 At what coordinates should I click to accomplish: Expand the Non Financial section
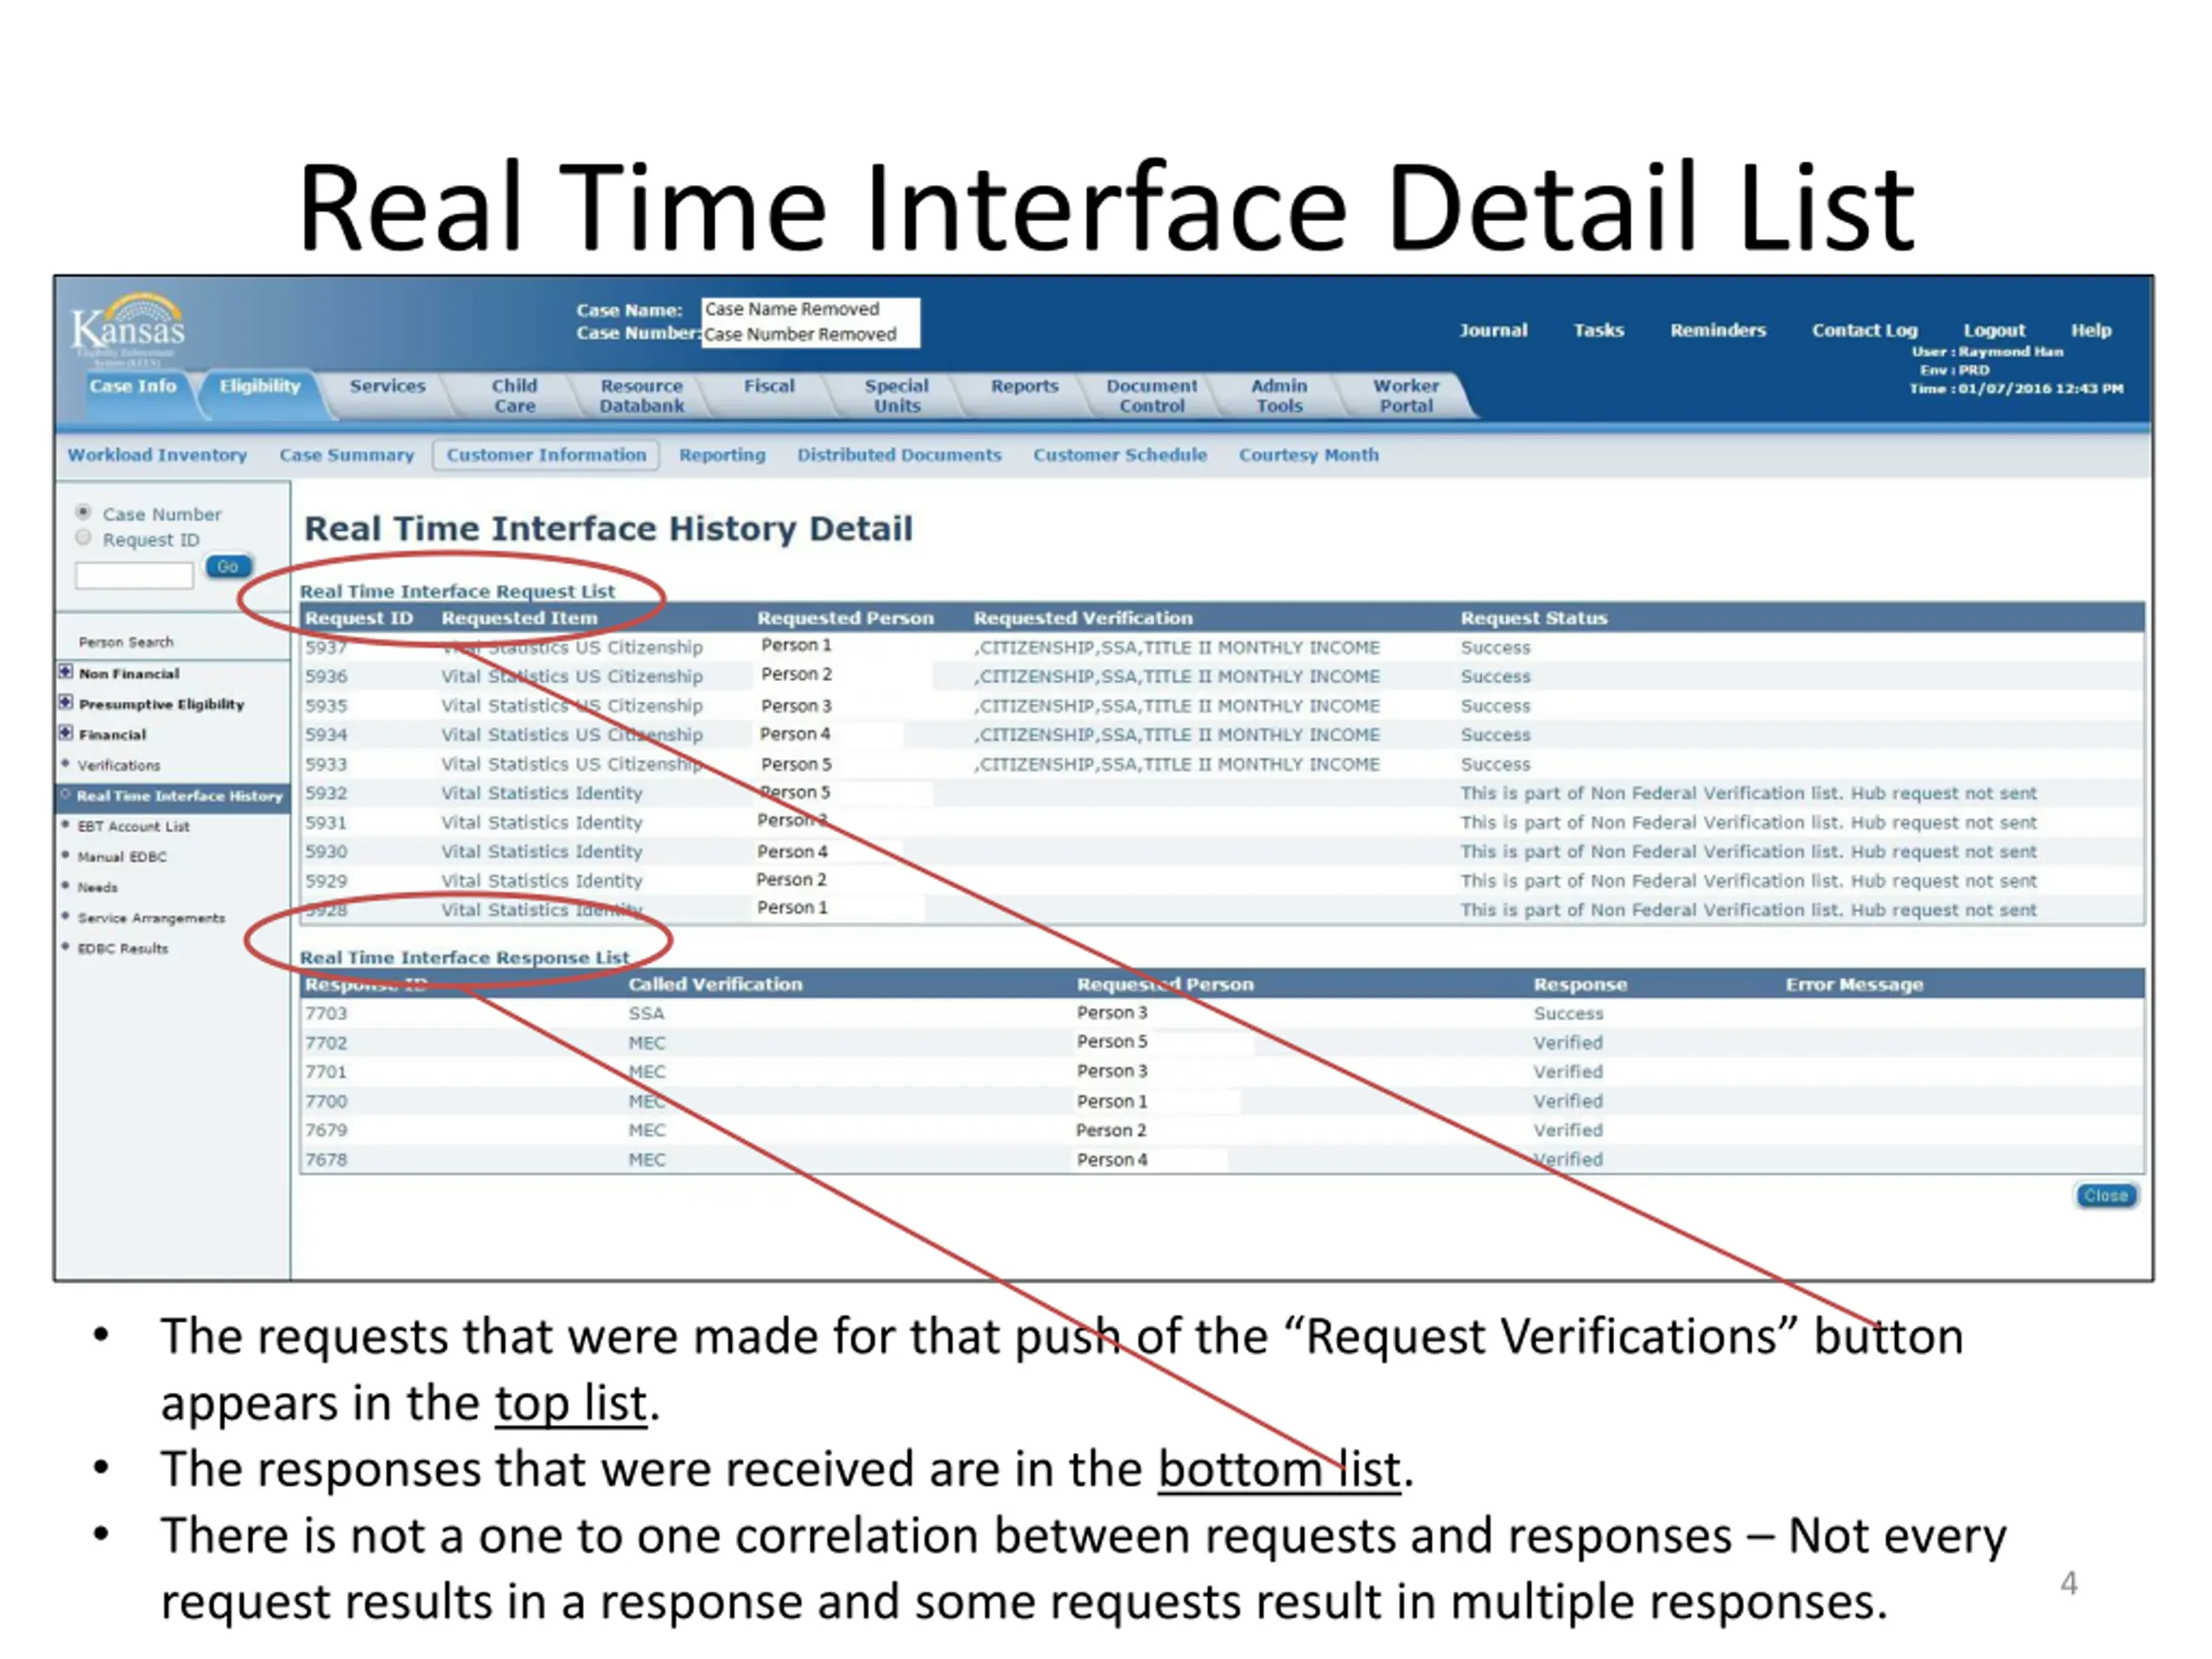point(66,672)
